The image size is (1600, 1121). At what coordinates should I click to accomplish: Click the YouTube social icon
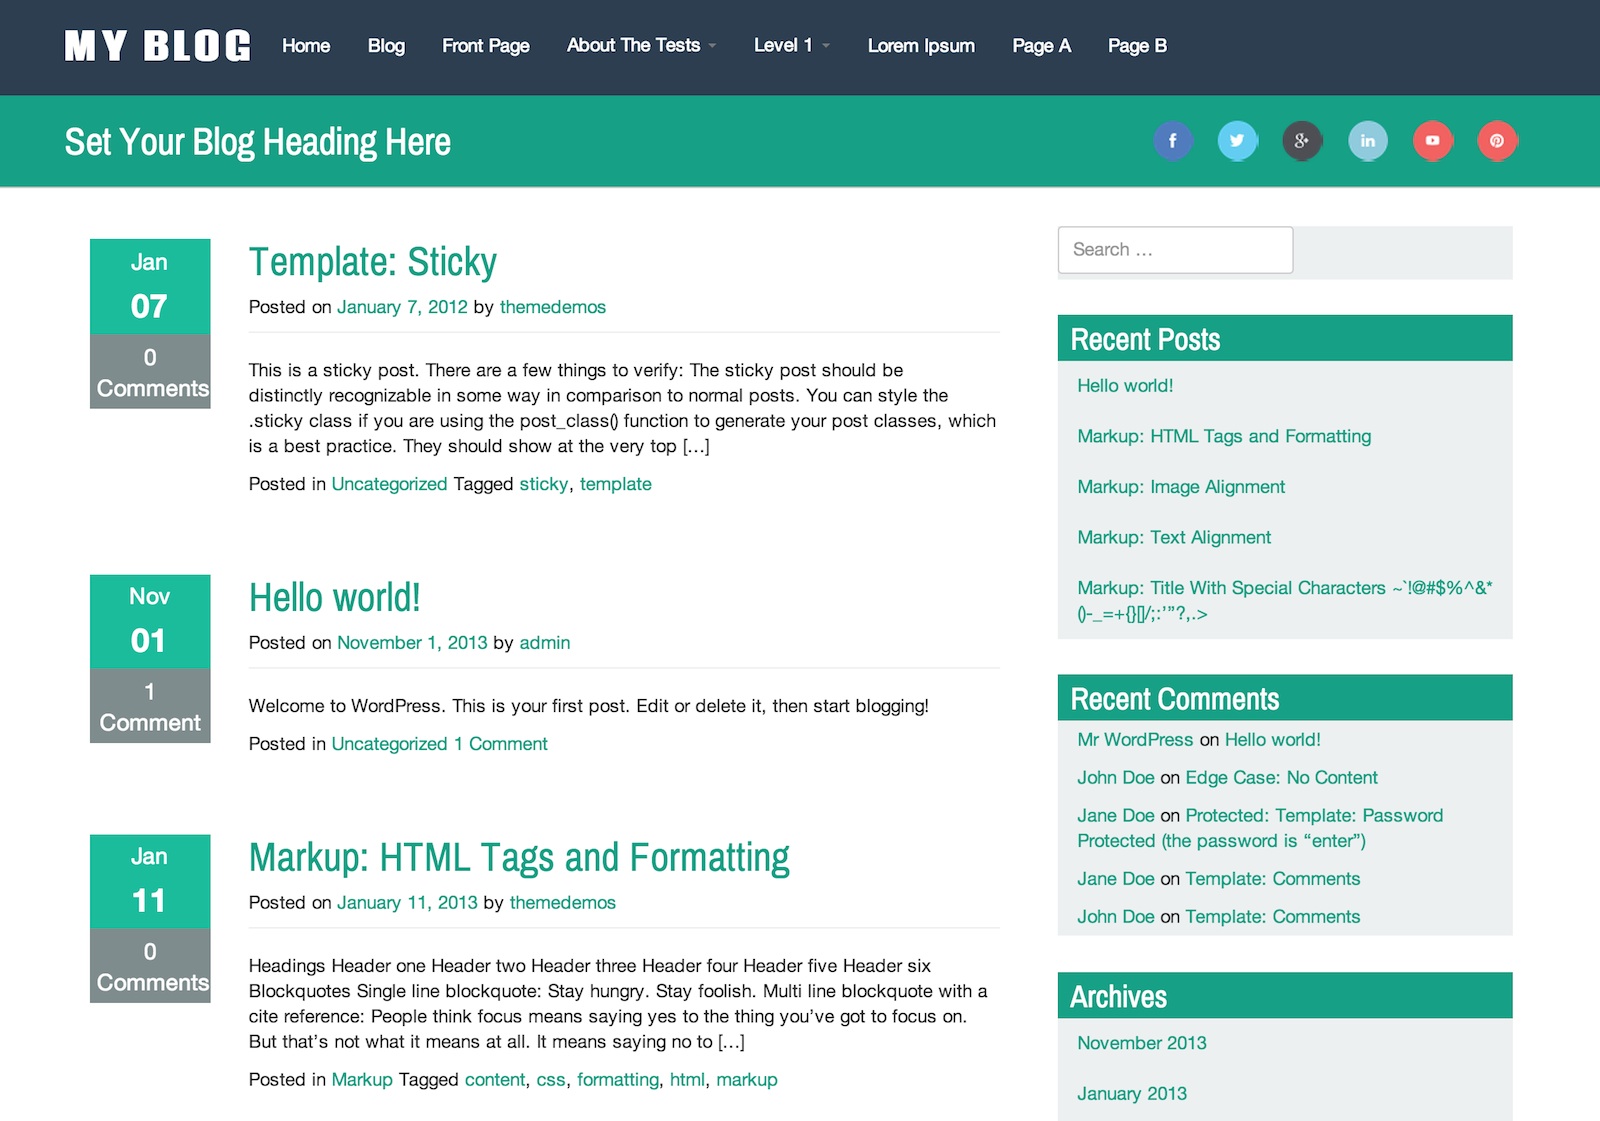point(1432,141)
